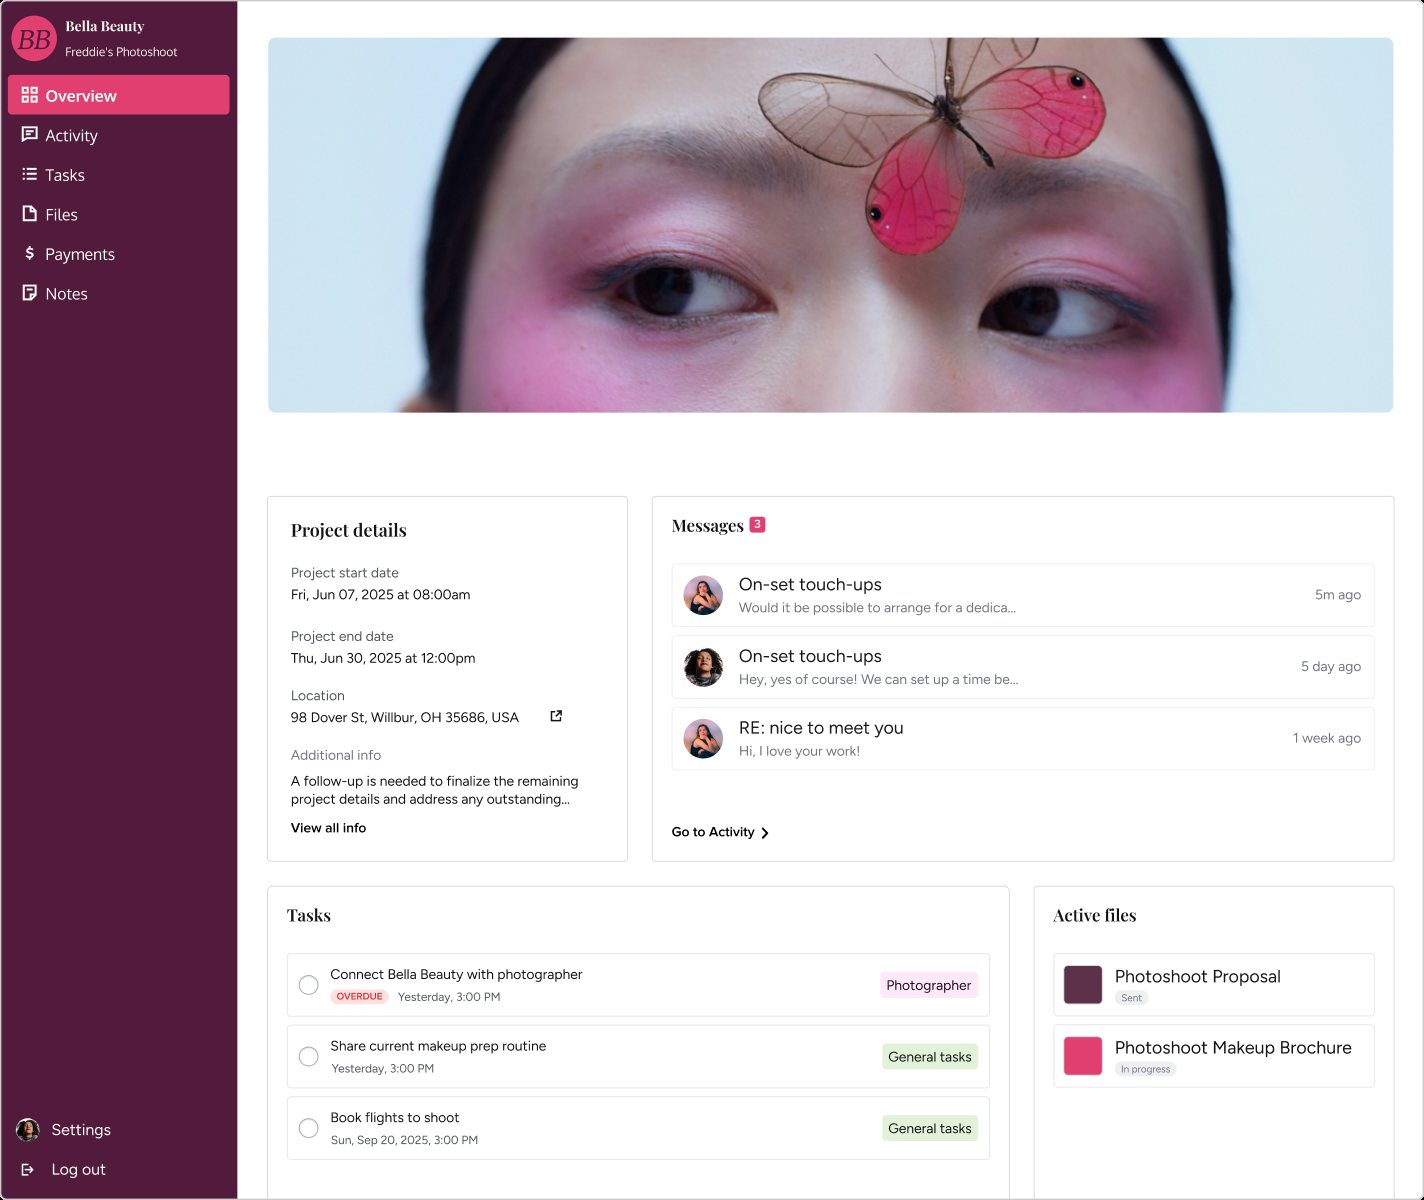This screenshot has width=1424, height=1200.
Task: Open the Notes page
Action: click(x=118, y=293)
